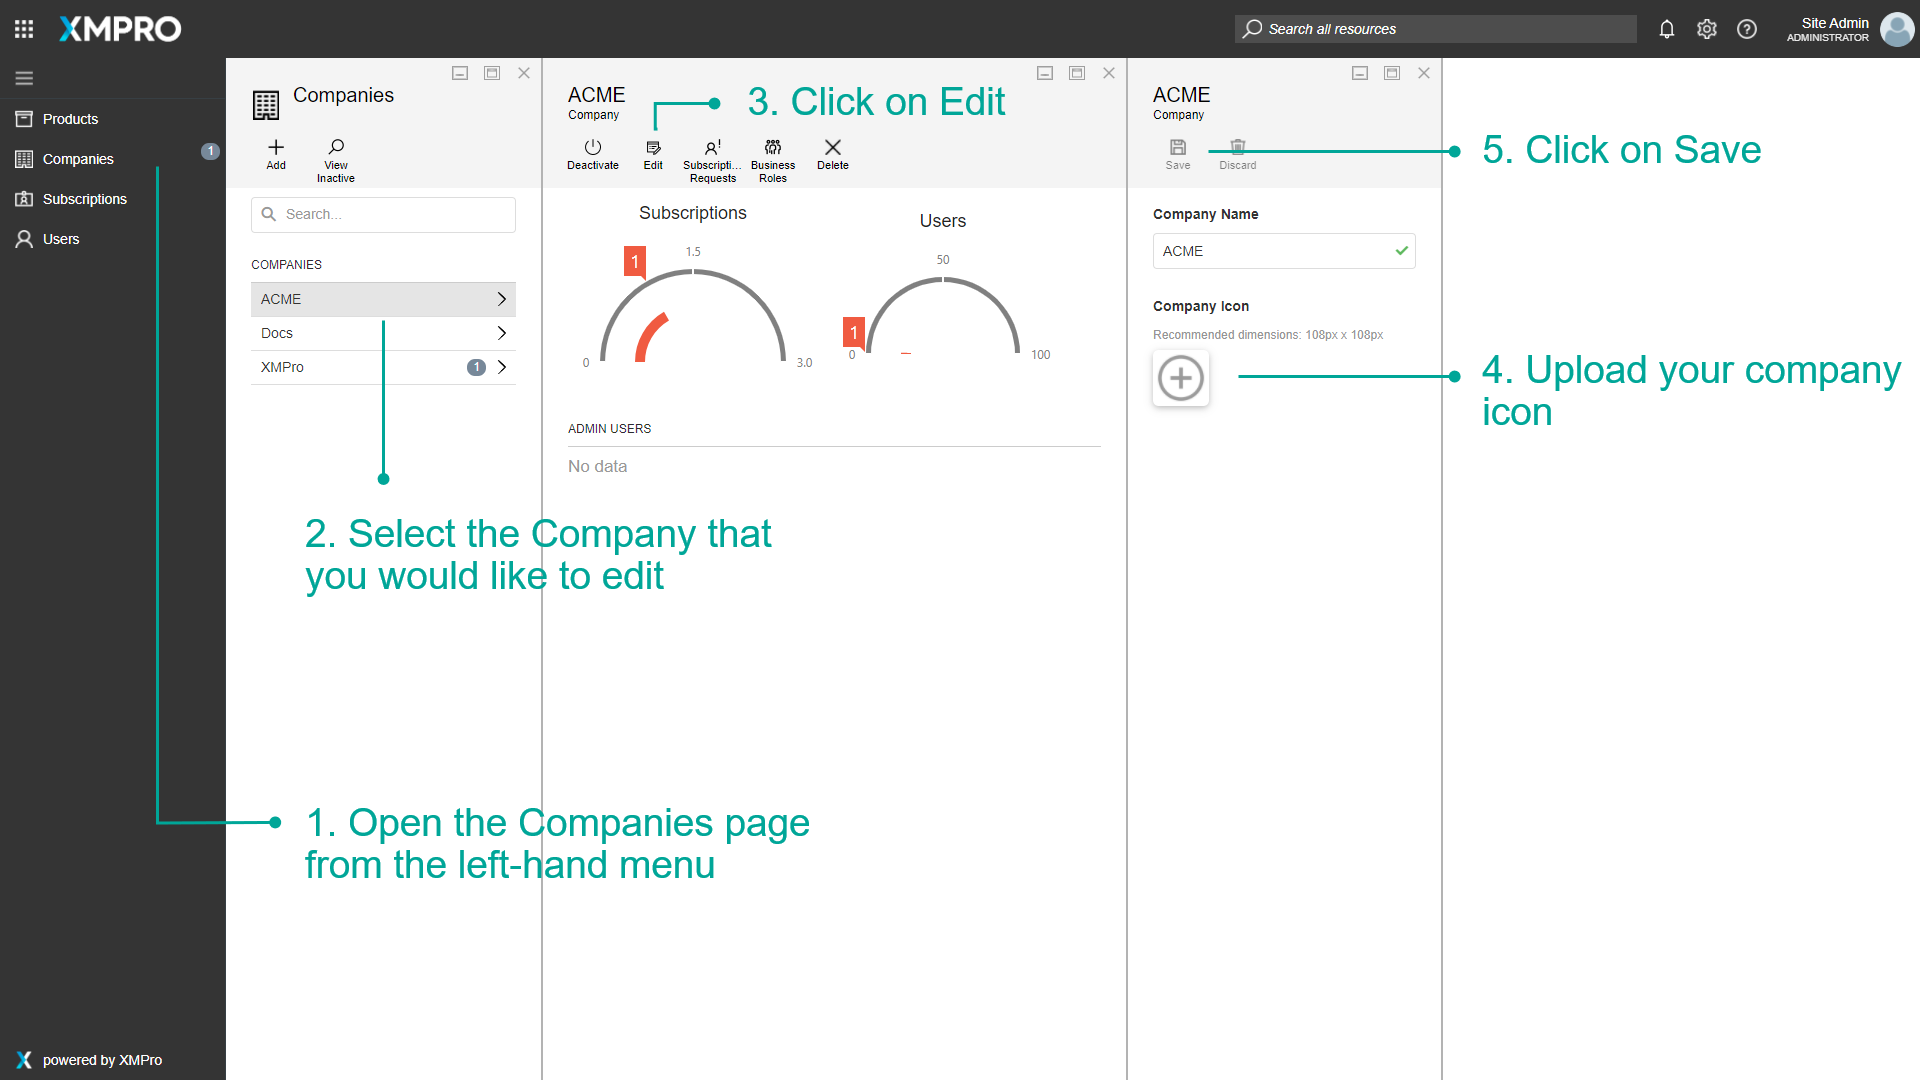Expand the XMPro company row chevron
This screenshot has width=1920, height=1080.
pos(501,367)
